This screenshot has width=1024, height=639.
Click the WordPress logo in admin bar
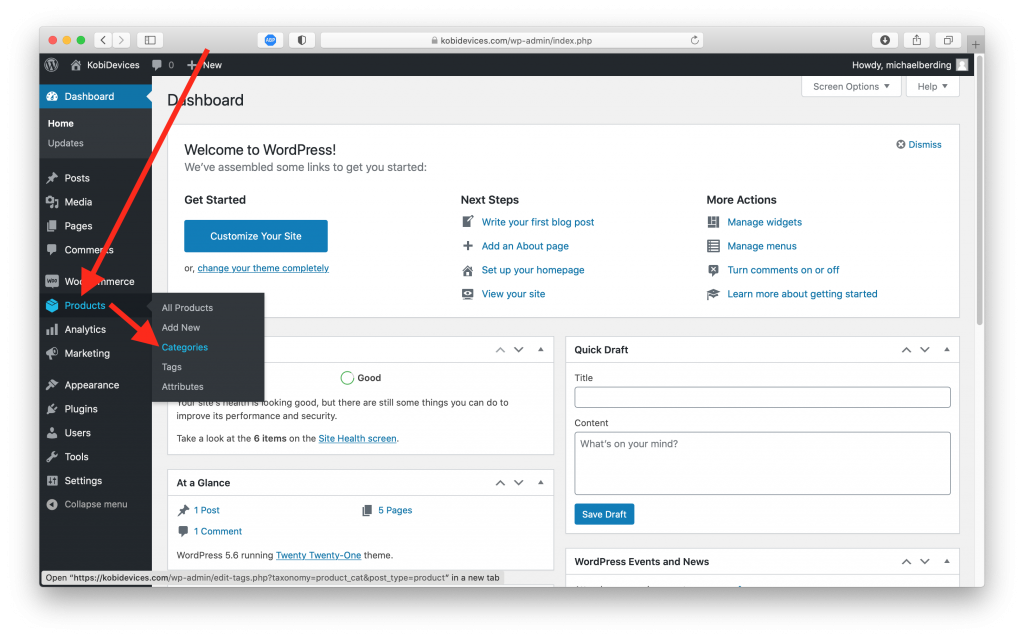pos(52,65)
